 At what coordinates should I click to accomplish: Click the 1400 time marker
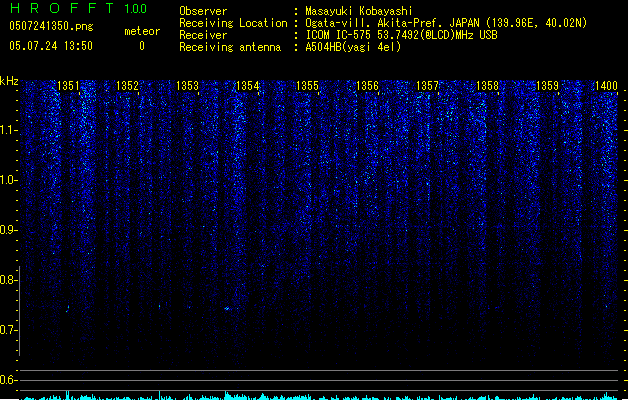point(606,86)
